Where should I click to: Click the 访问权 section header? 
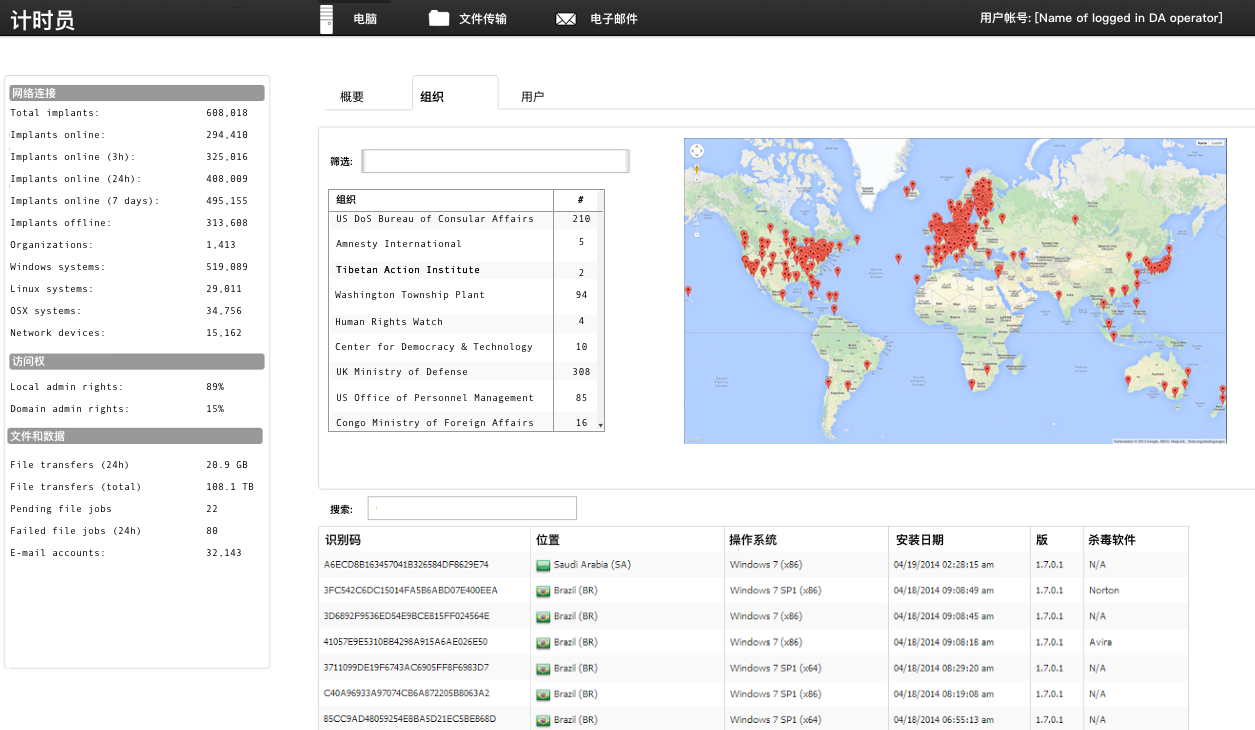137,361
